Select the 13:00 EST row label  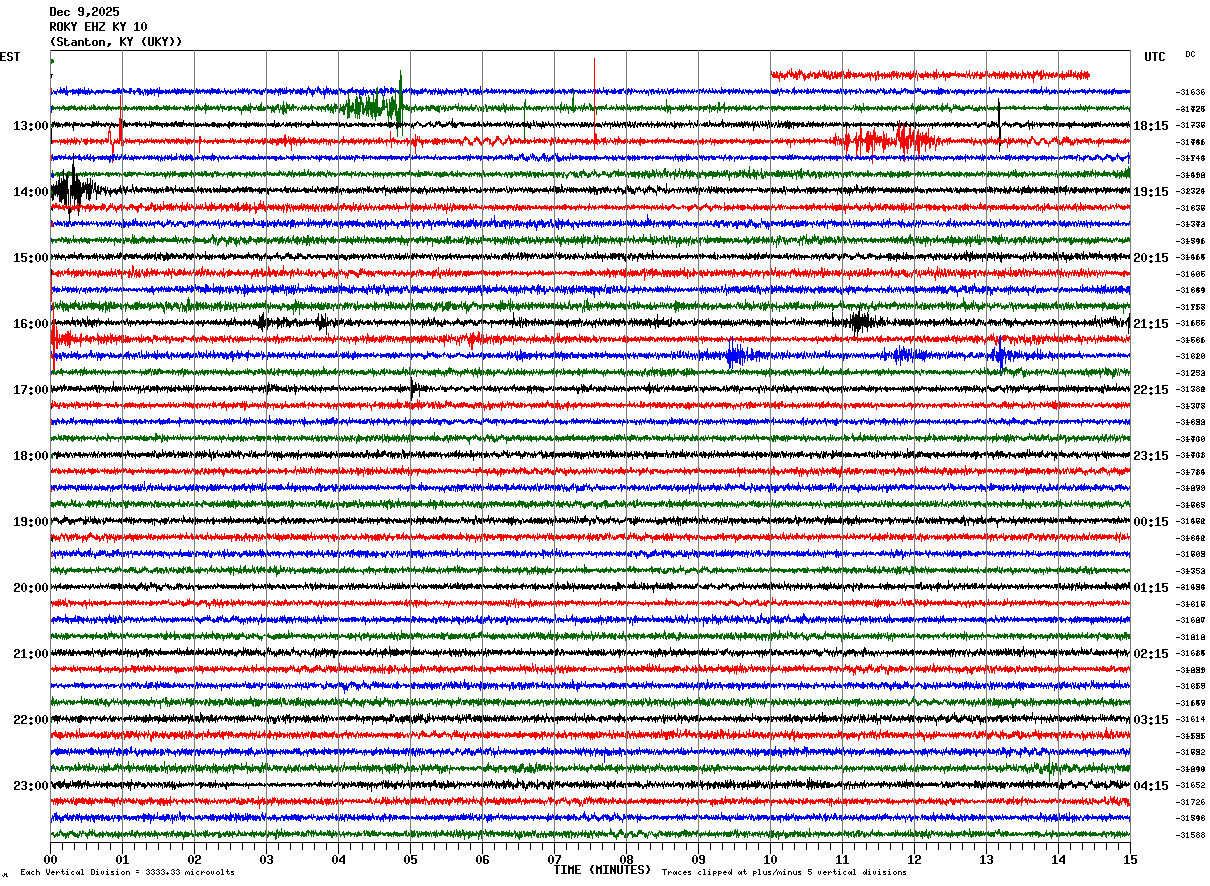[31, 126]
